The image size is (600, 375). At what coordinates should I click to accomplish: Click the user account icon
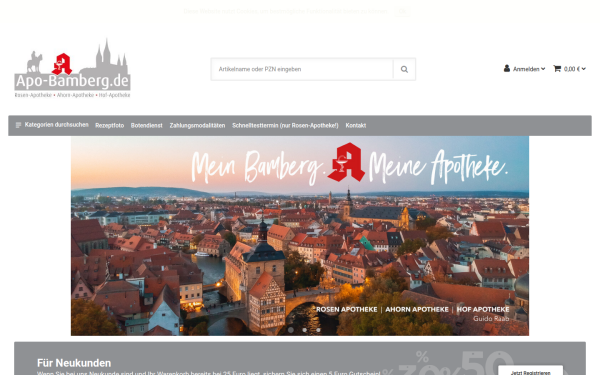click(507, 68)
